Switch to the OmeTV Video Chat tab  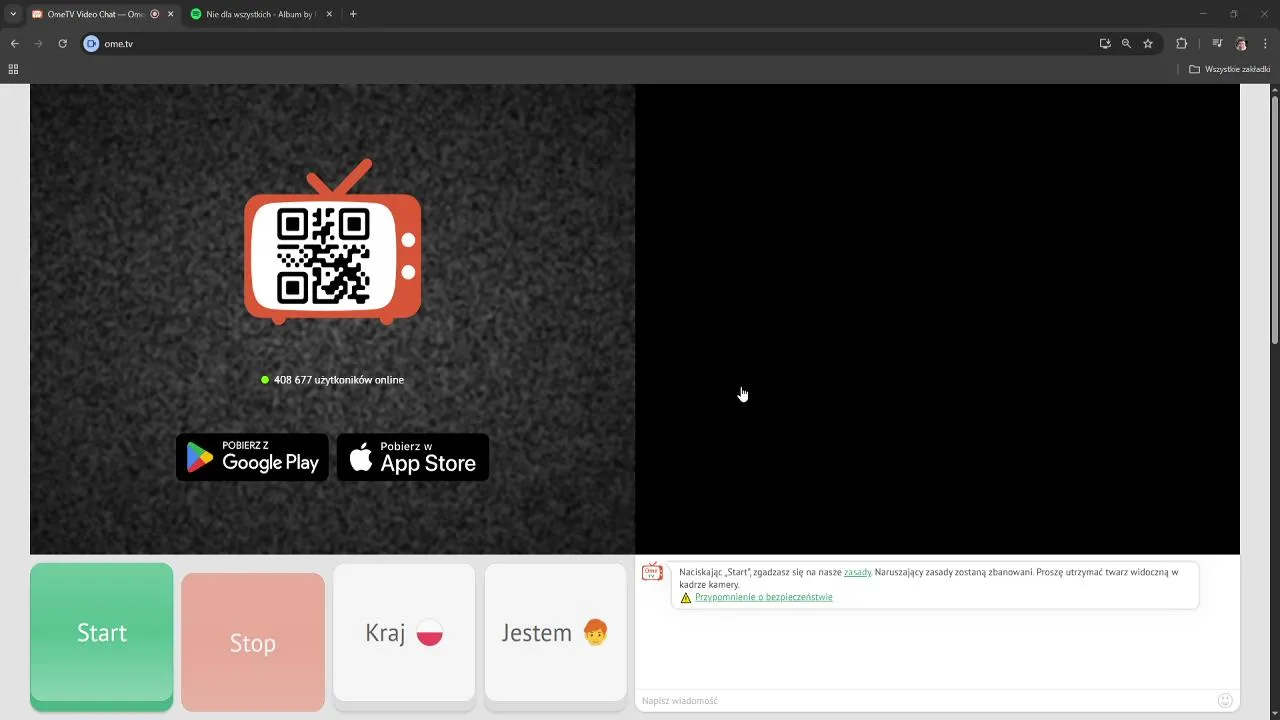[93, 14]
